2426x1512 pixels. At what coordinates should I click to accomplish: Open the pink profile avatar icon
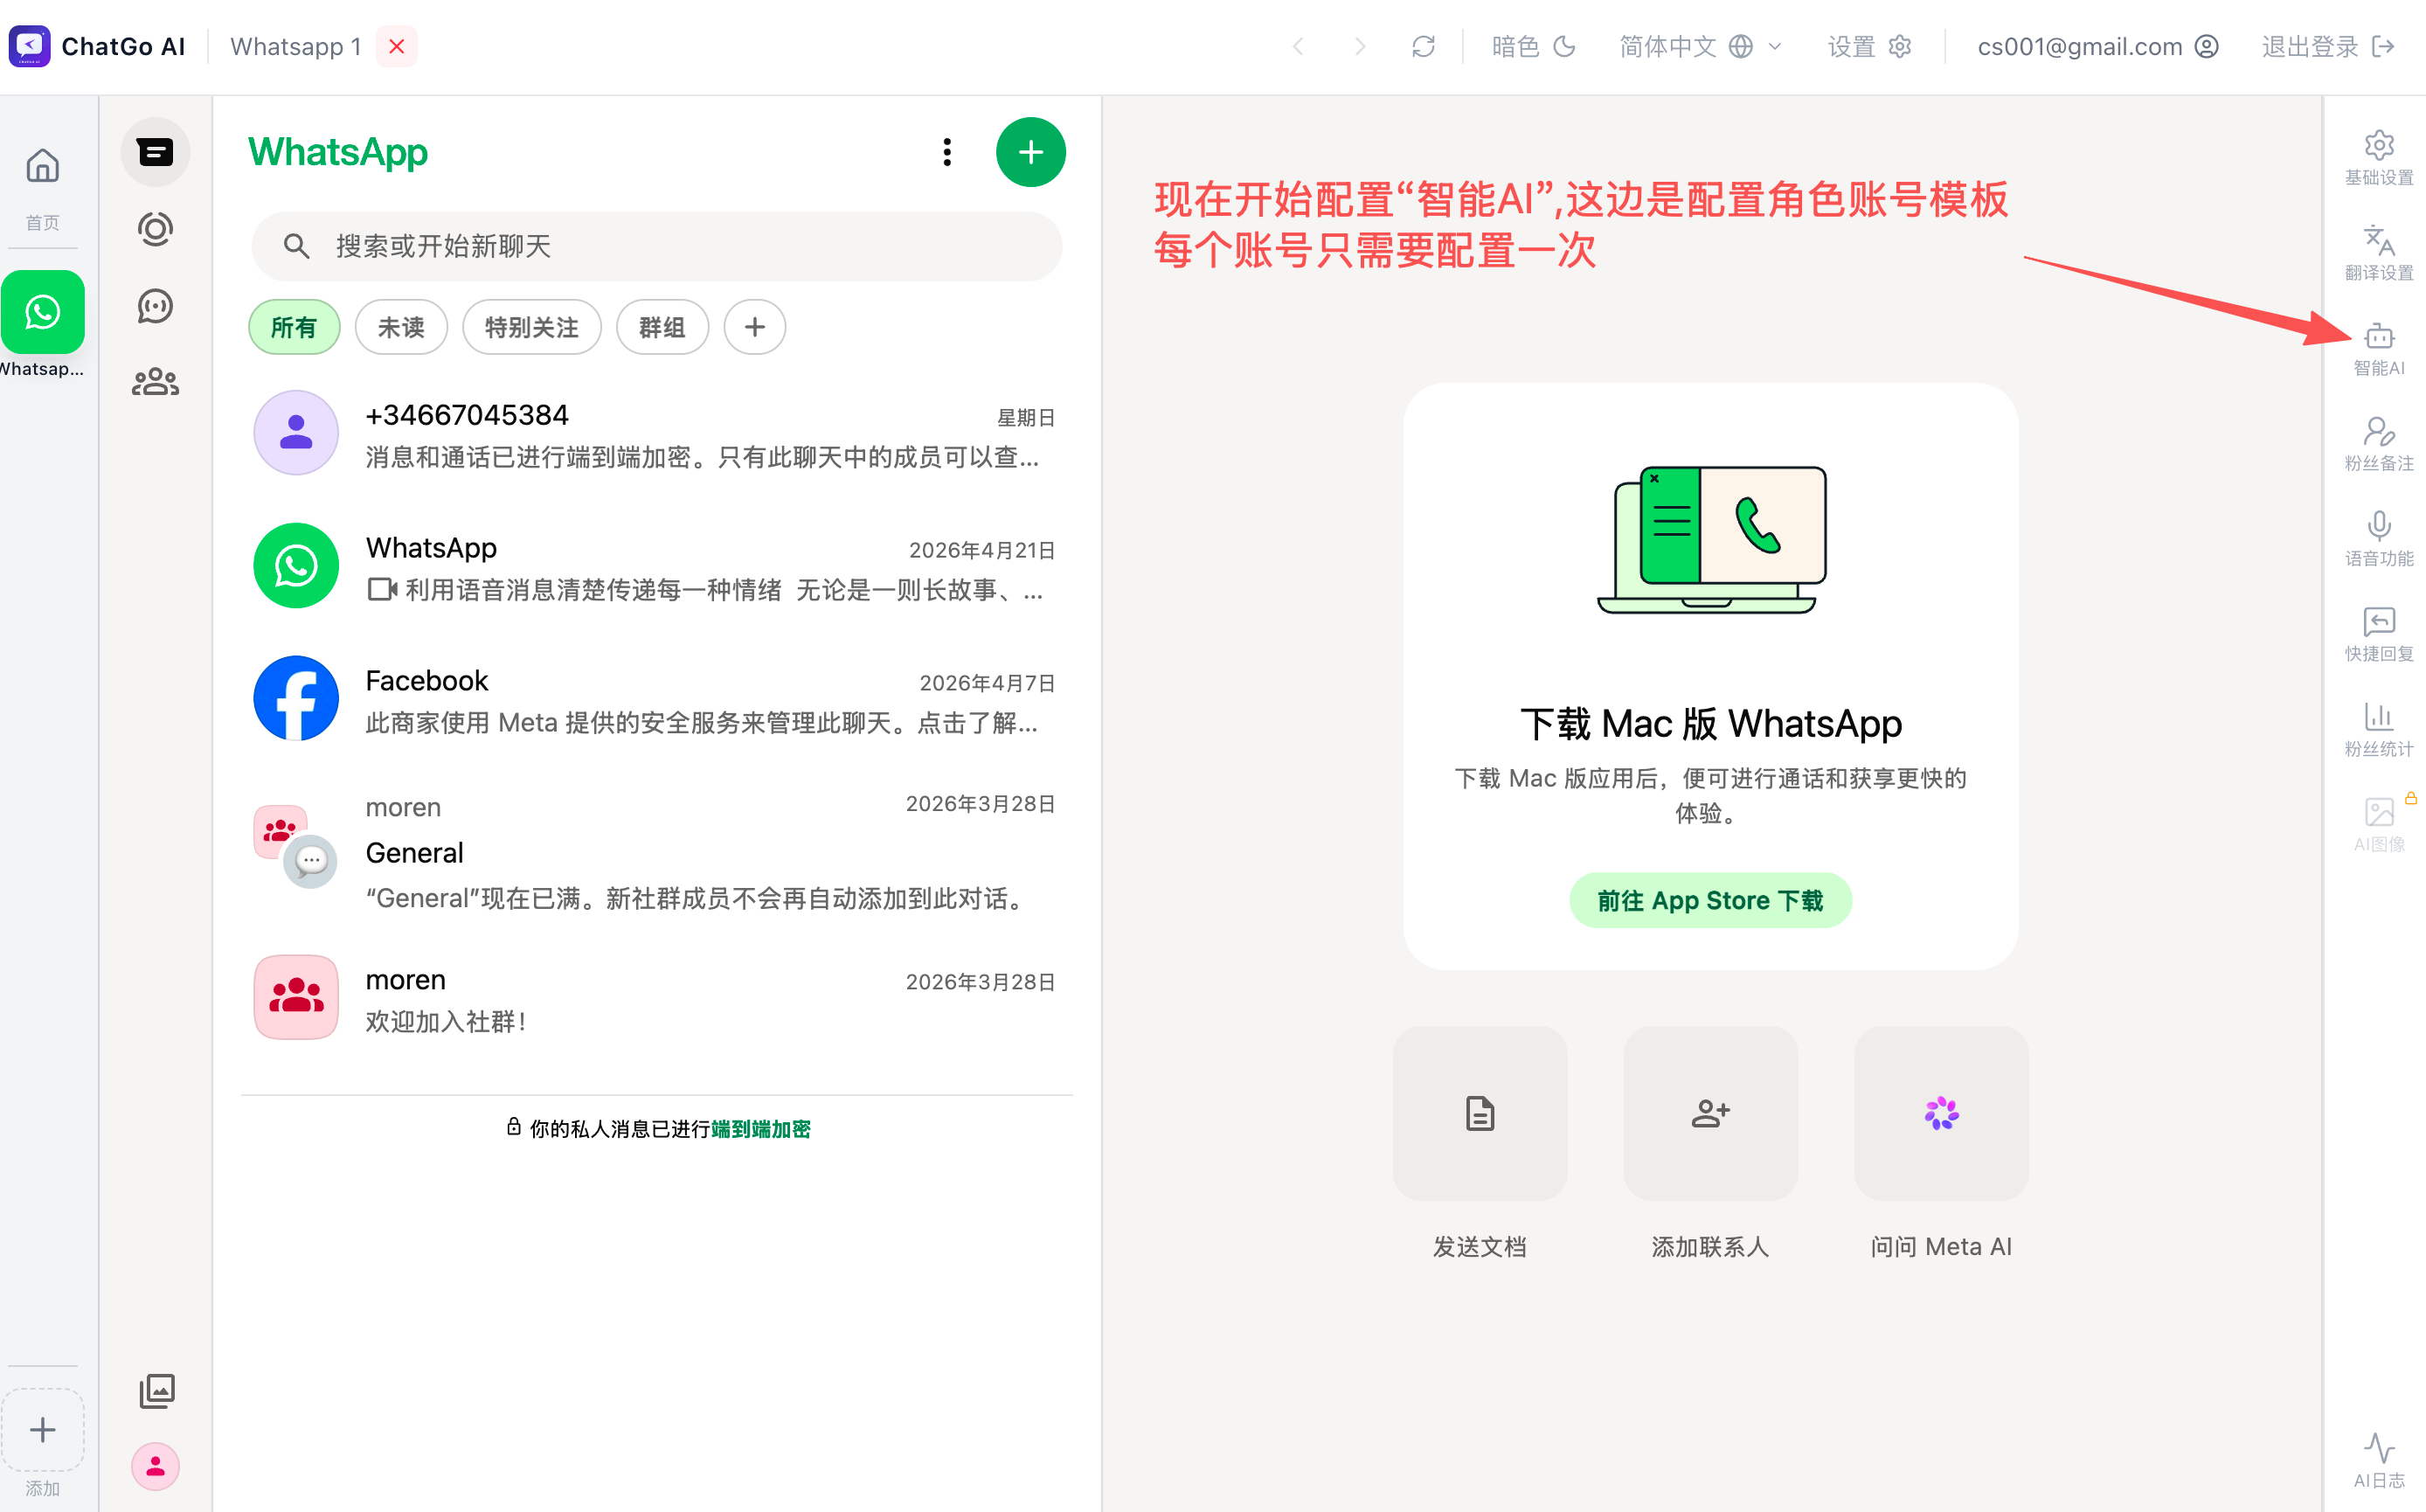(x=155, y=1467)
